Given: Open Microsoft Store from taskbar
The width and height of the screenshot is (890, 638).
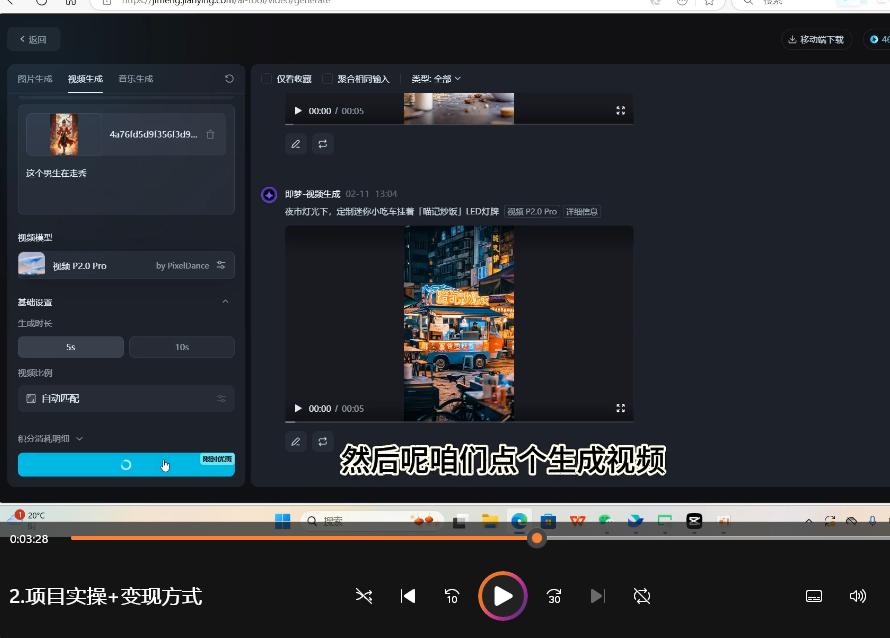Looking at the screenshot, I should 548,521.
